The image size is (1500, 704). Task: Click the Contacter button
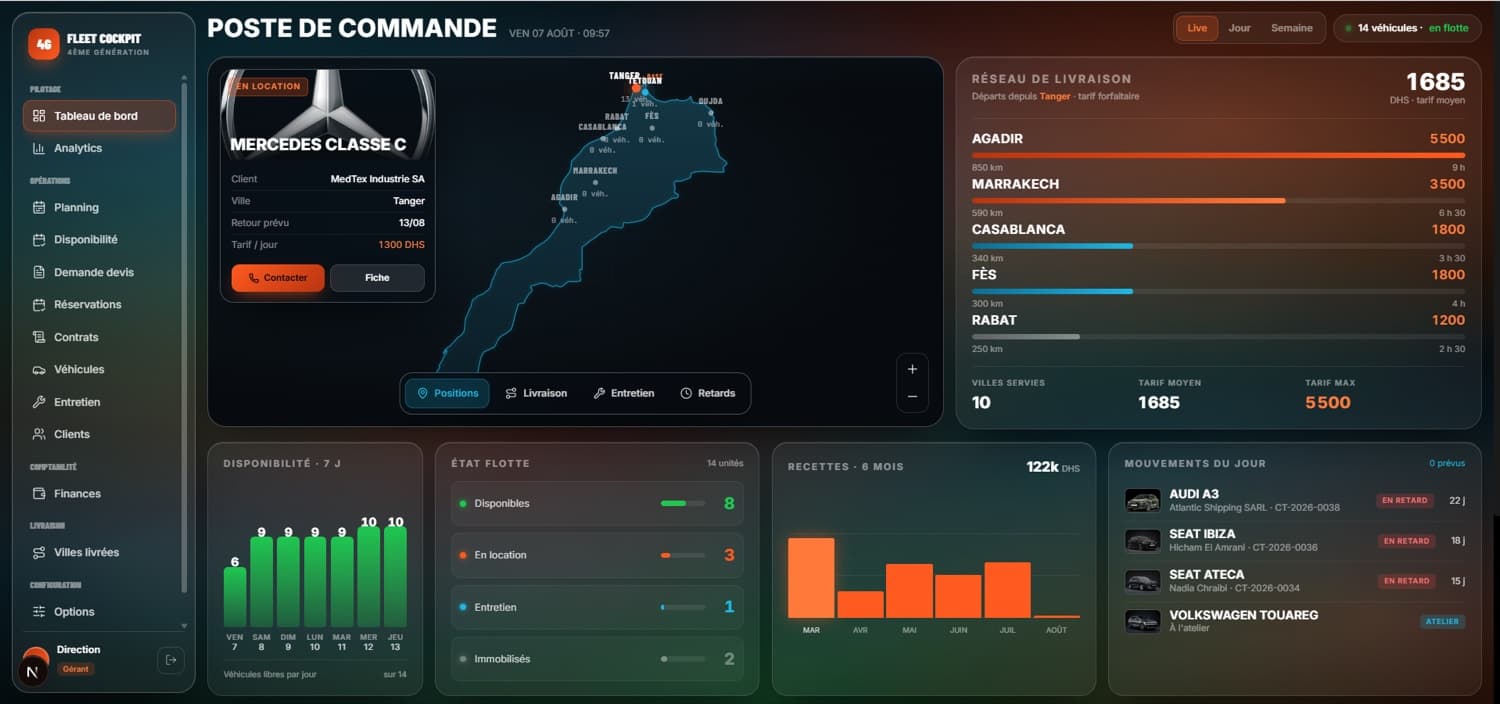277,278
